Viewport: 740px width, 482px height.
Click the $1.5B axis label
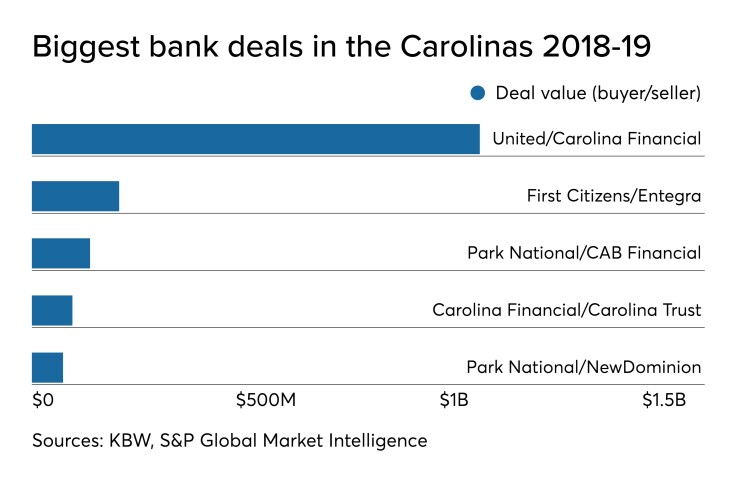click(665, 401)
